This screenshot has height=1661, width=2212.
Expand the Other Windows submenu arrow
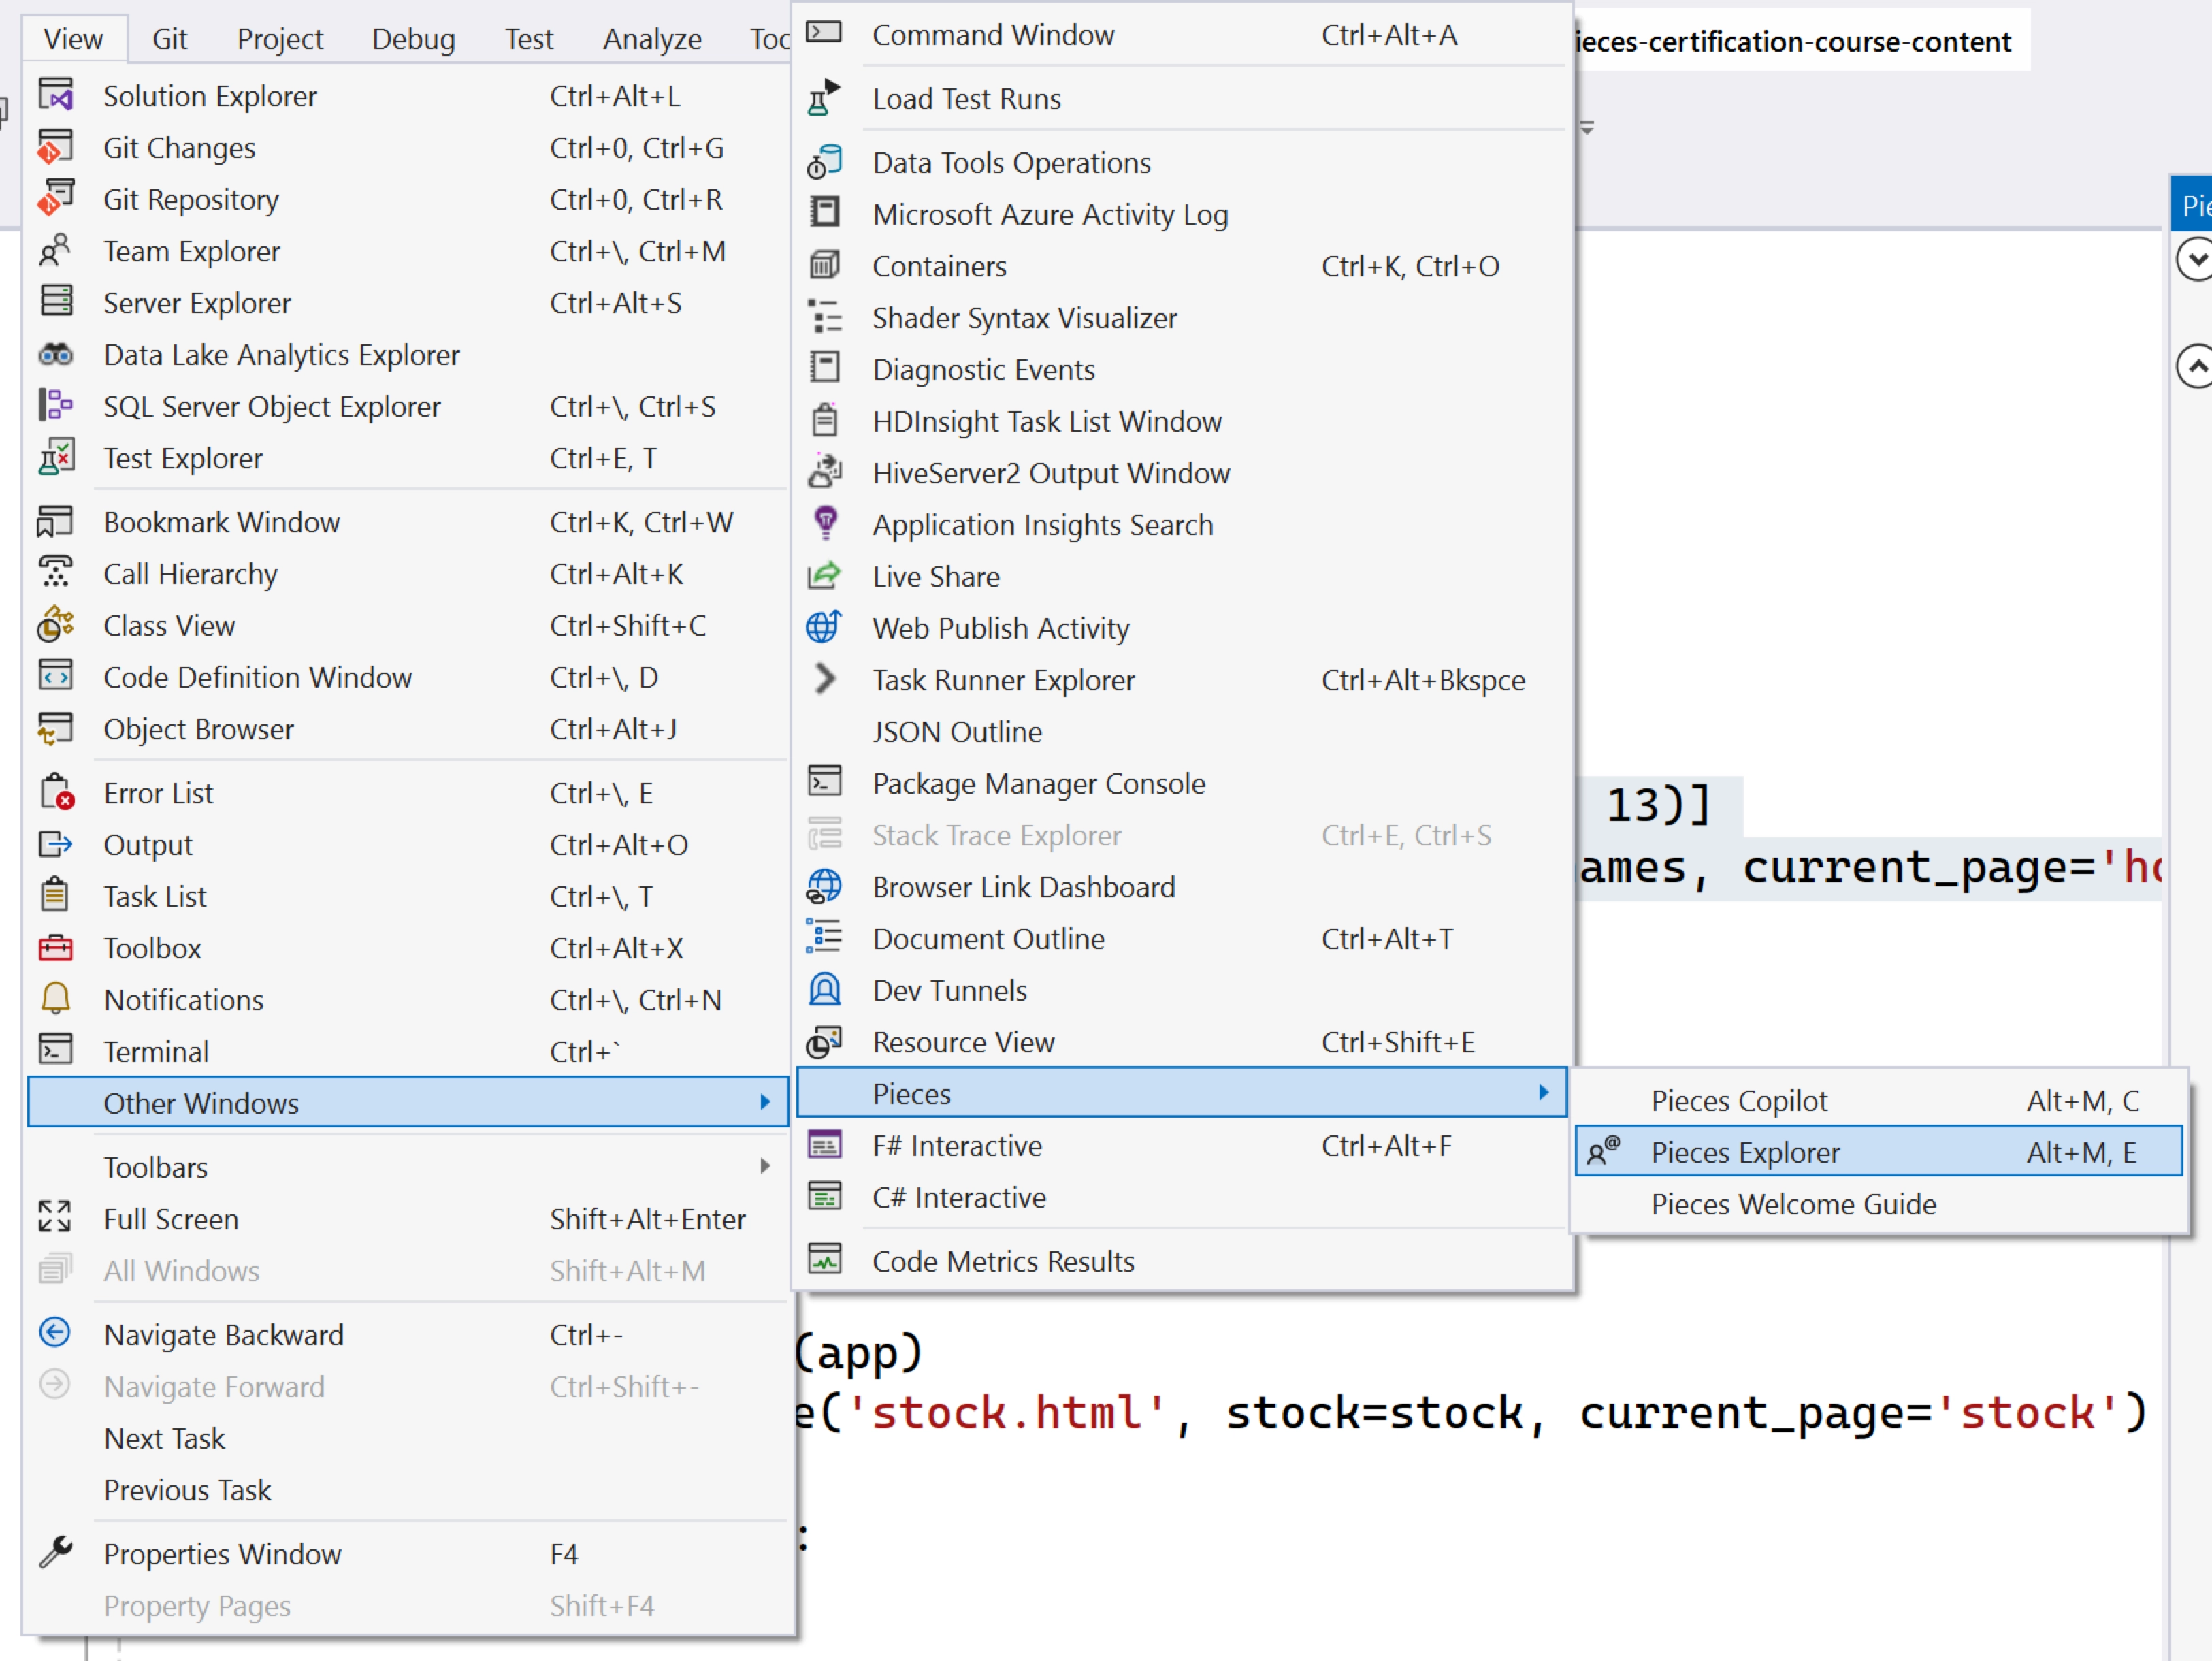pyautogui.click(x=766, y=1102)
